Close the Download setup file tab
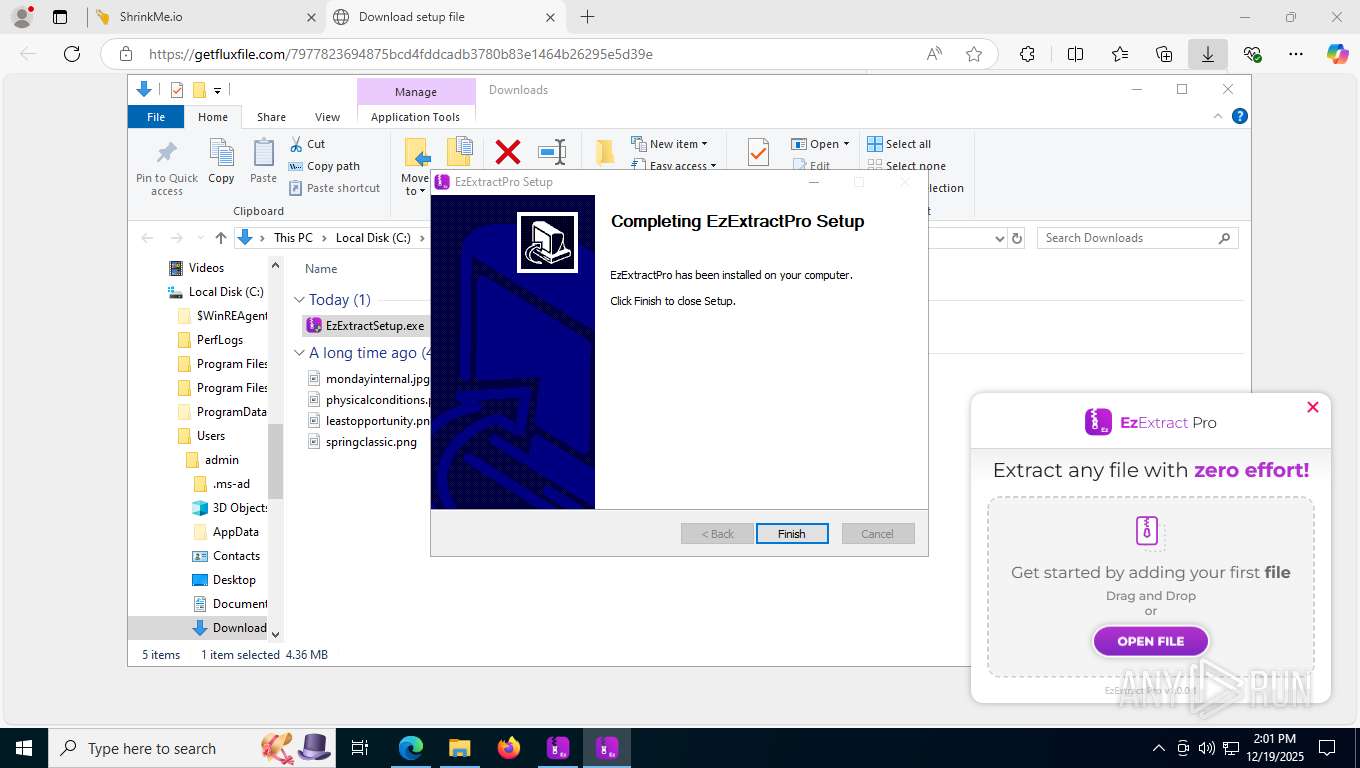This screenshot has width=1360, height=768. 551,17
